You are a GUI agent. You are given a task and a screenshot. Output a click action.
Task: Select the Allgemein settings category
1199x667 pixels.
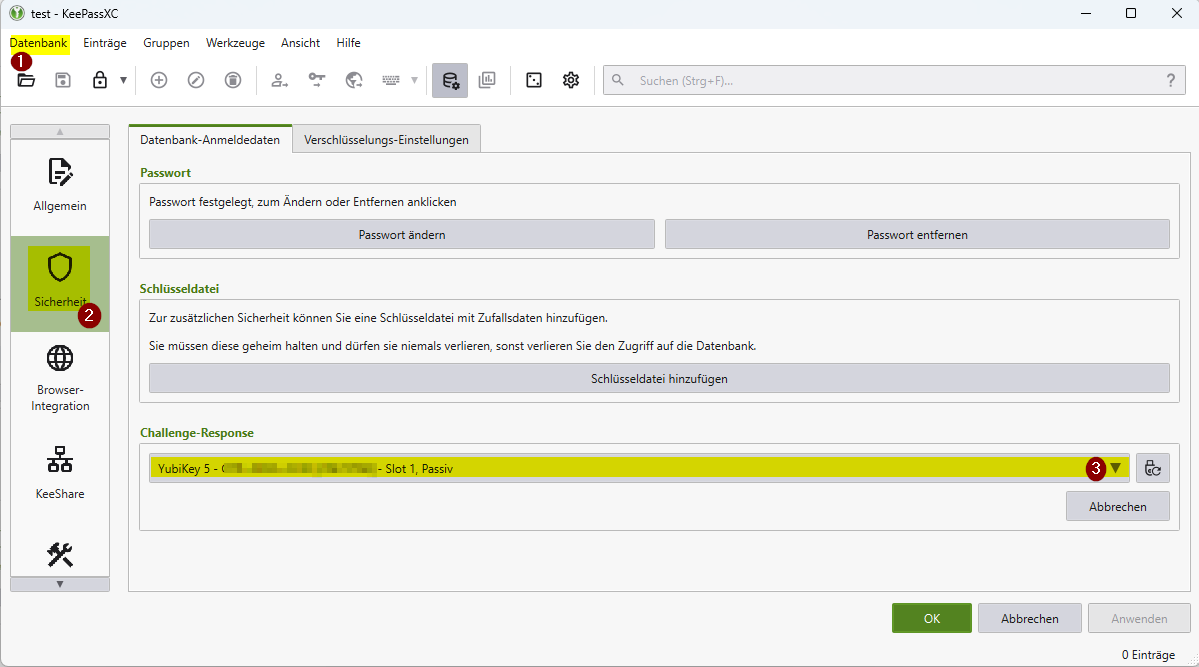(60, 186)
